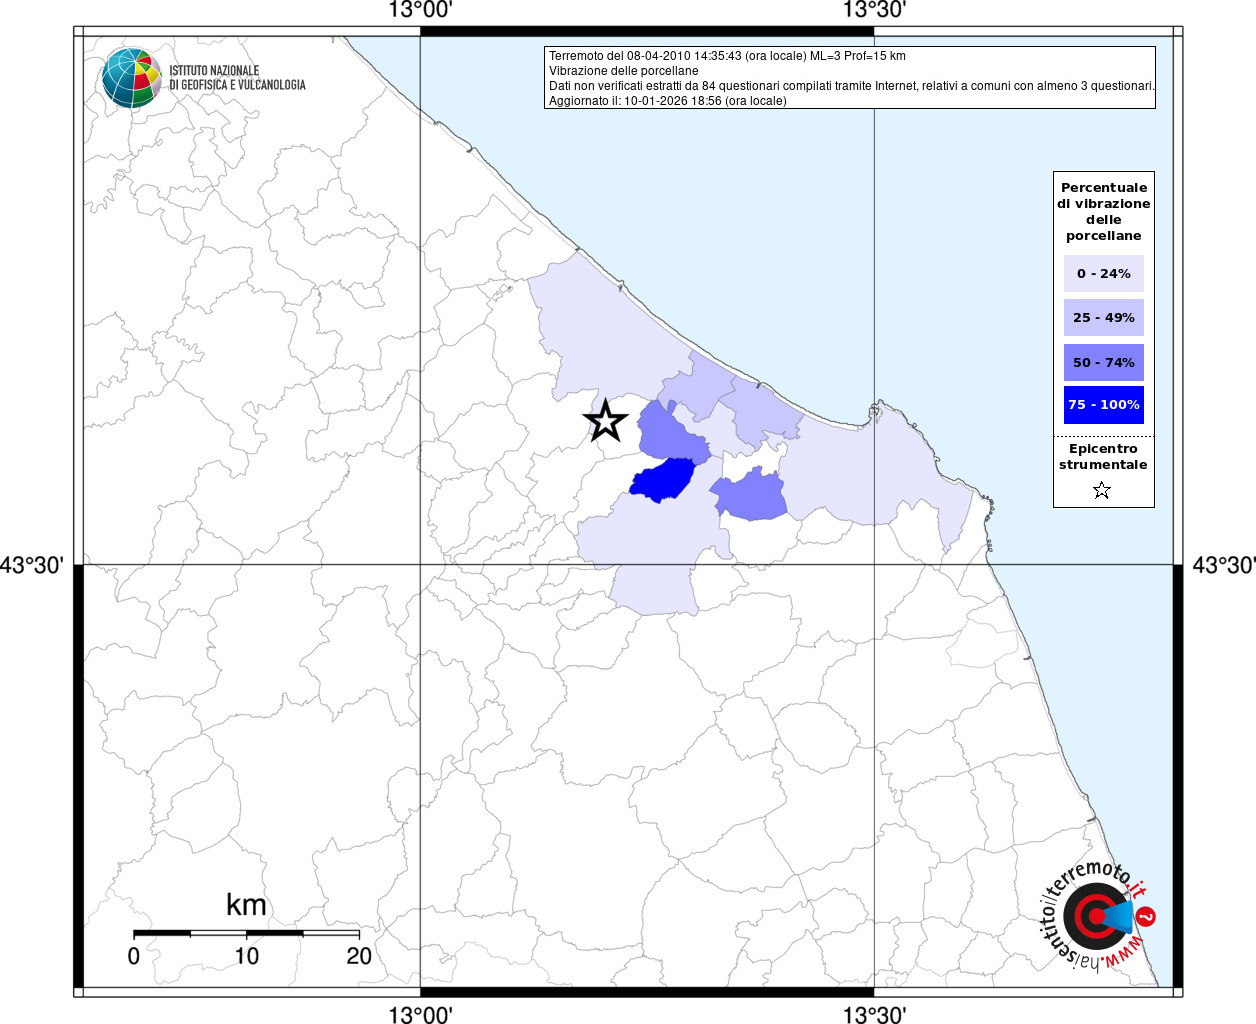Click the INGV globe logo icon
1256x1024 pixels.
click(131, 78)
